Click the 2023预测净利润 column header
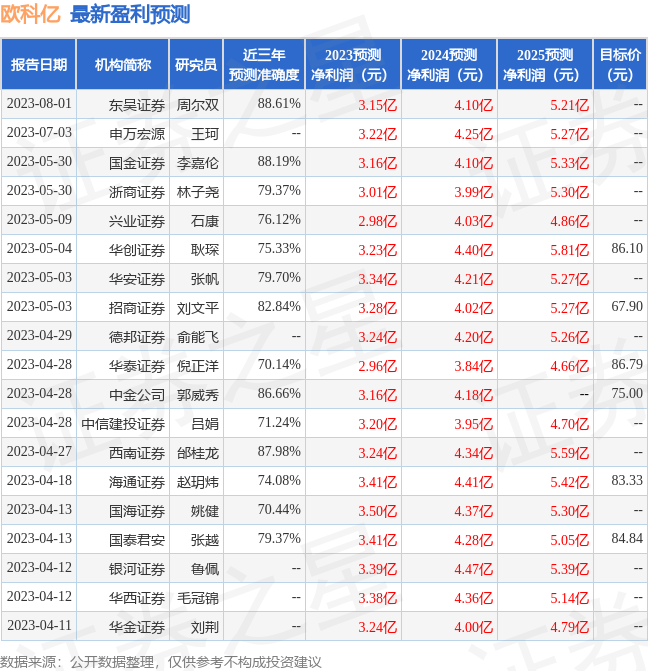The width and height of the screenshot is (648, 671). point(353,65)
